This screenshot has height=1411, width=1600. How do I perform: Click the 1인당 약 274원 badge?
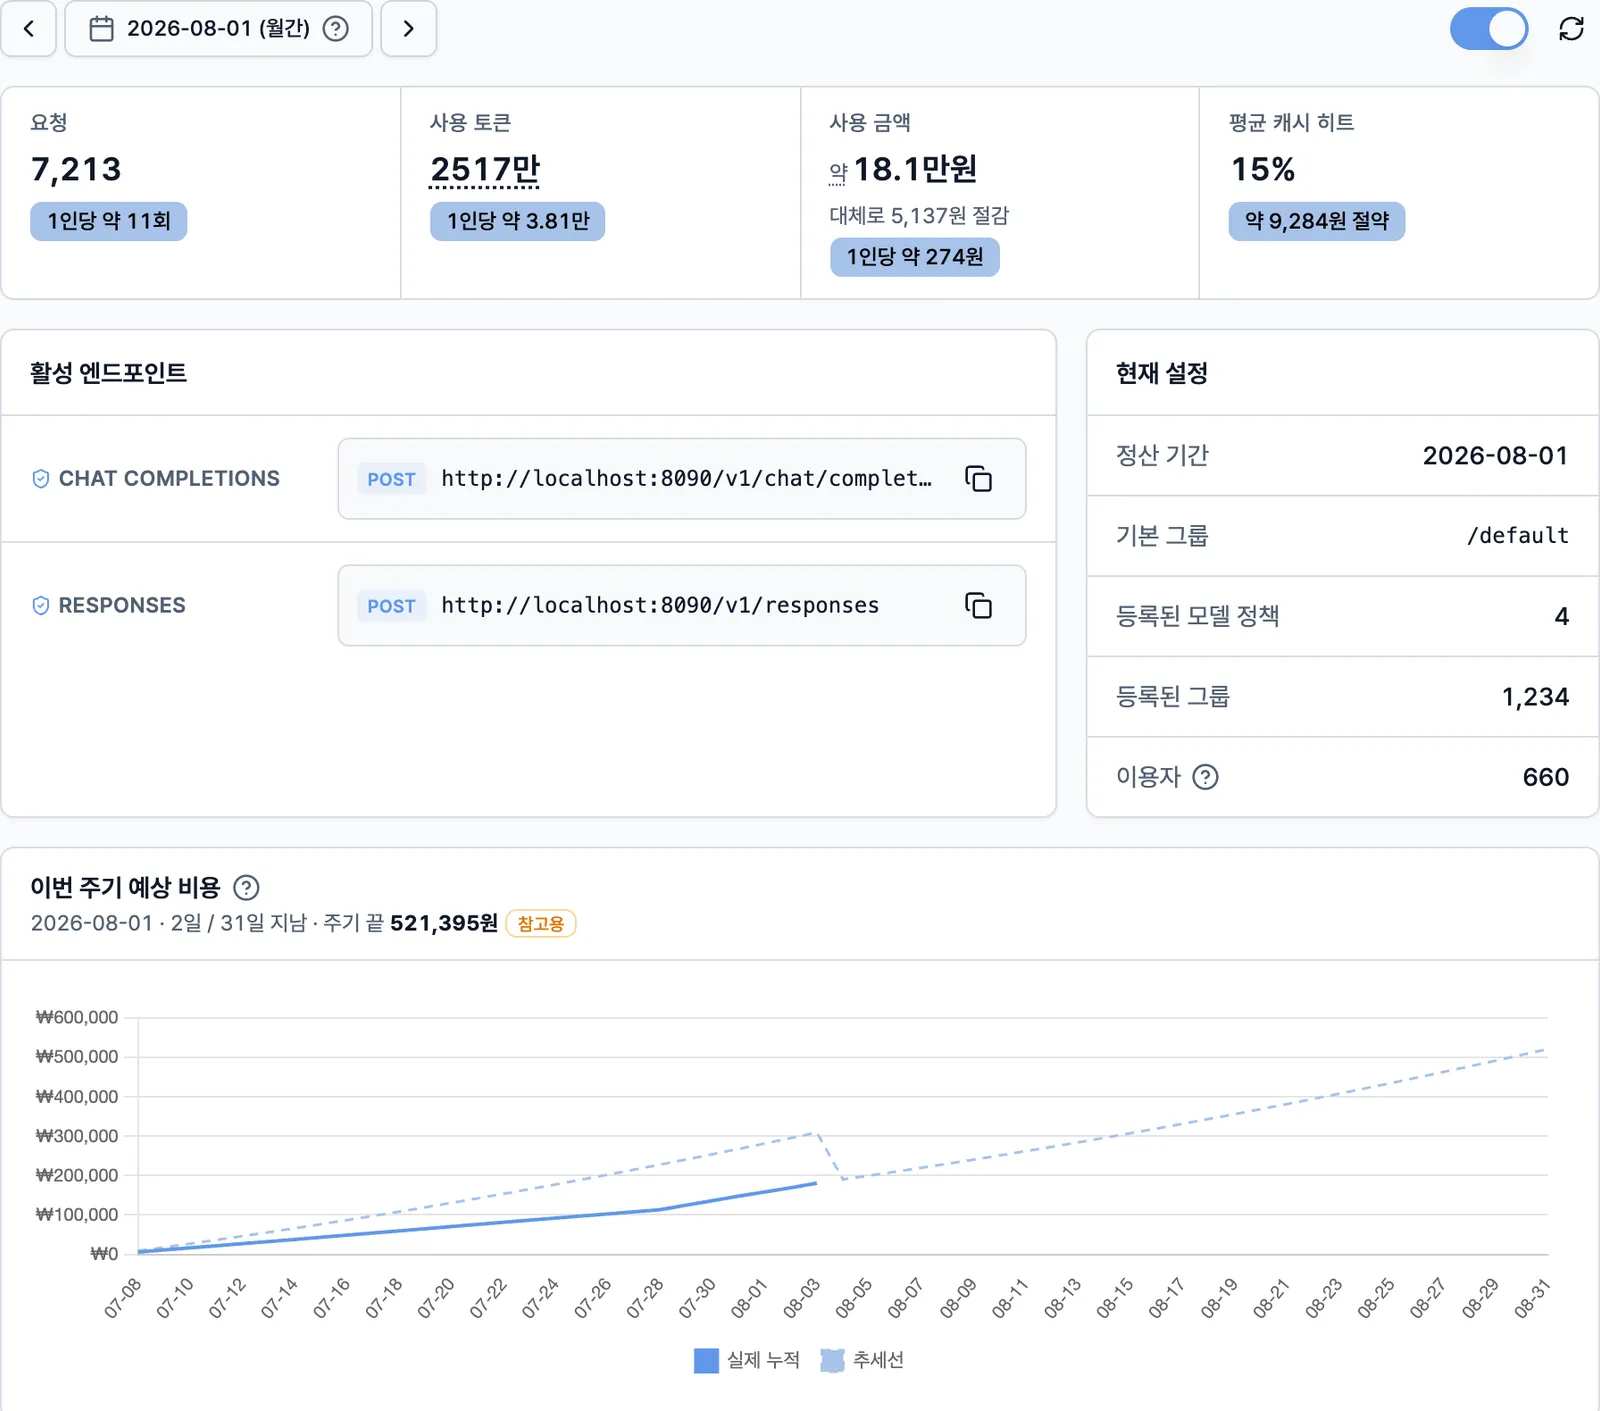click(x=915, y=257)
